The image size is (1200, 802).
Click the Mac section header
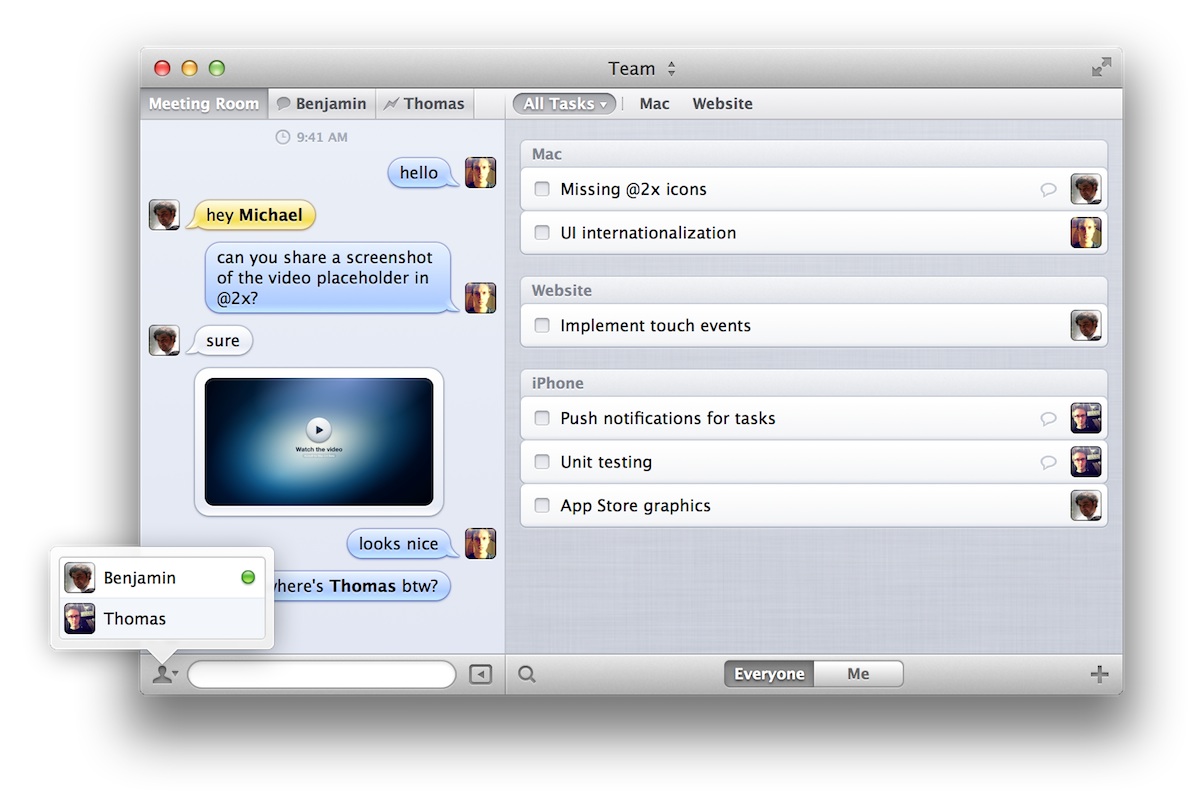tap(814, 154)
